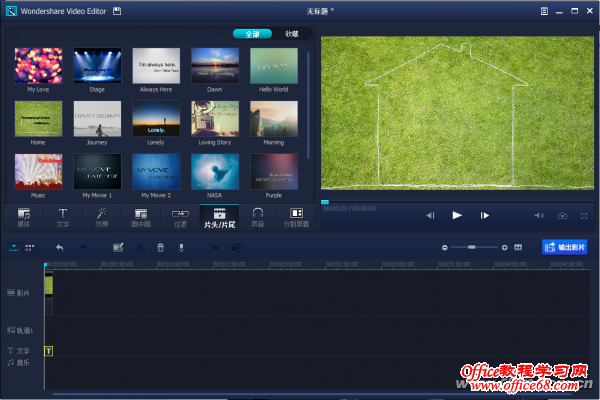Image resolution: width=600 pixels, height=400 pixels.
Task: Zoom in the timeline
Action: tap(504, 248)
